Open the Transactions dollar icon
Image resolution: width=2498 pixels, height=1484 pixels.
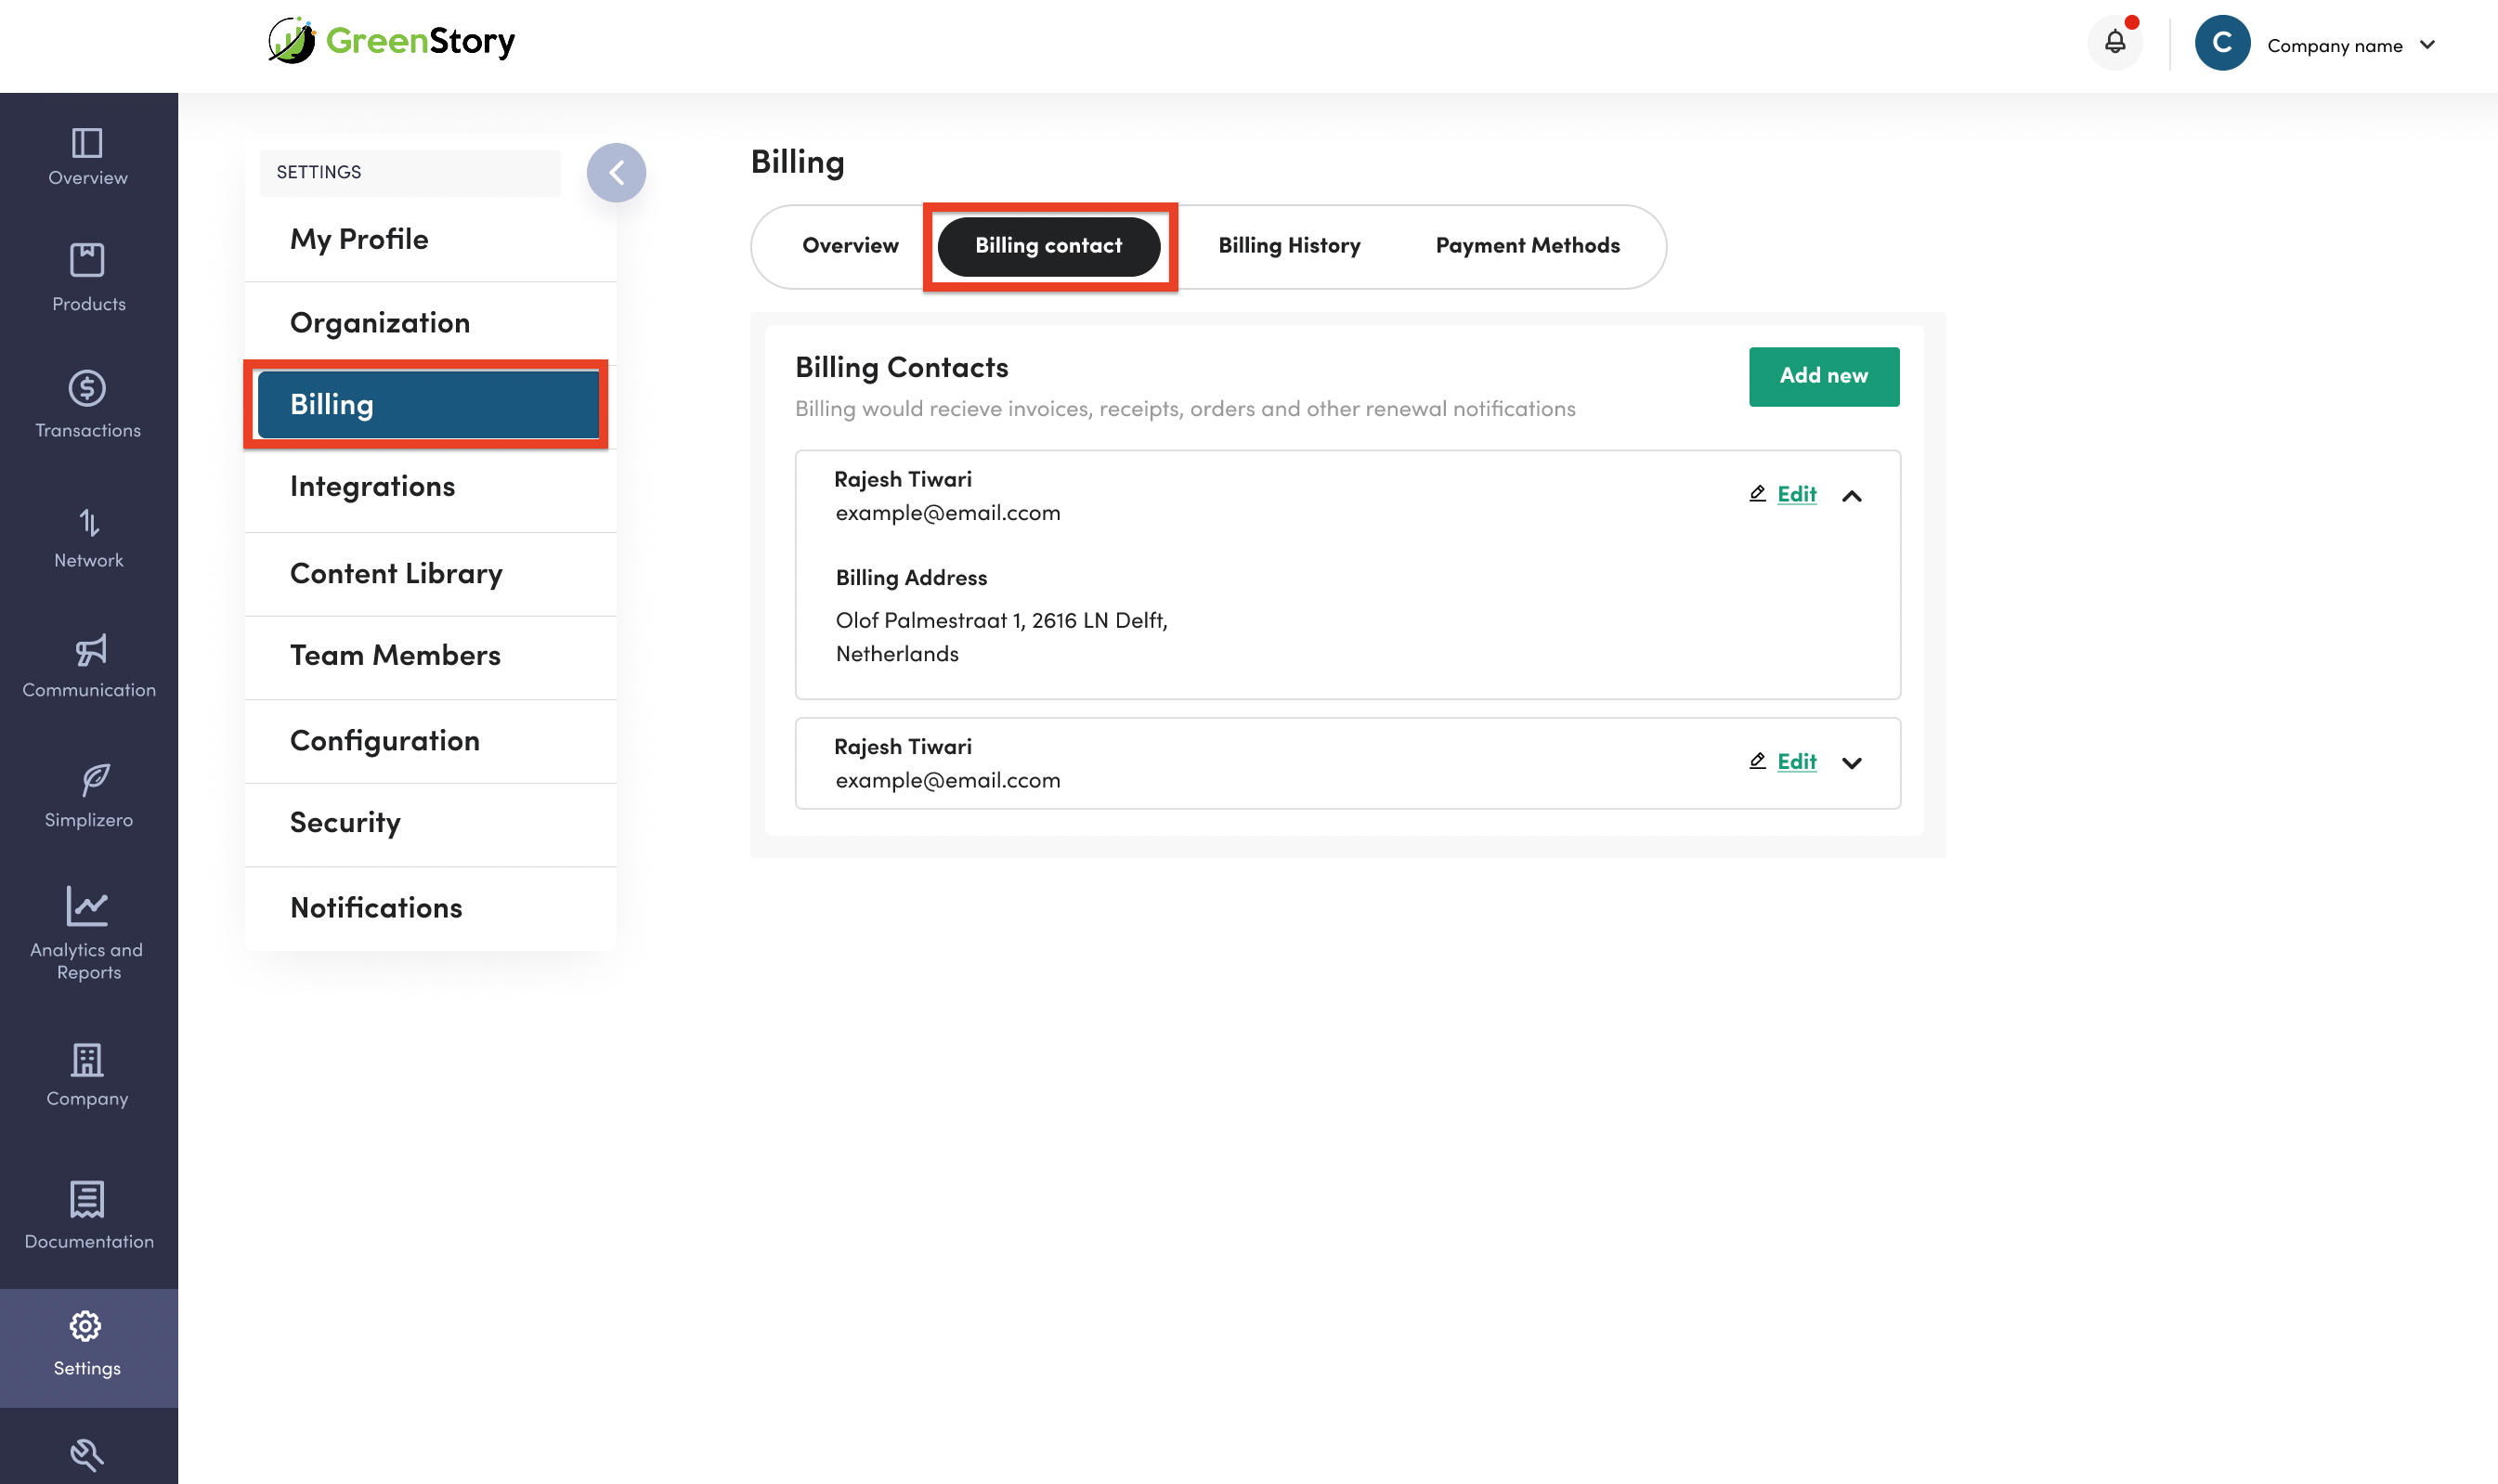click(x=87, y=388)
